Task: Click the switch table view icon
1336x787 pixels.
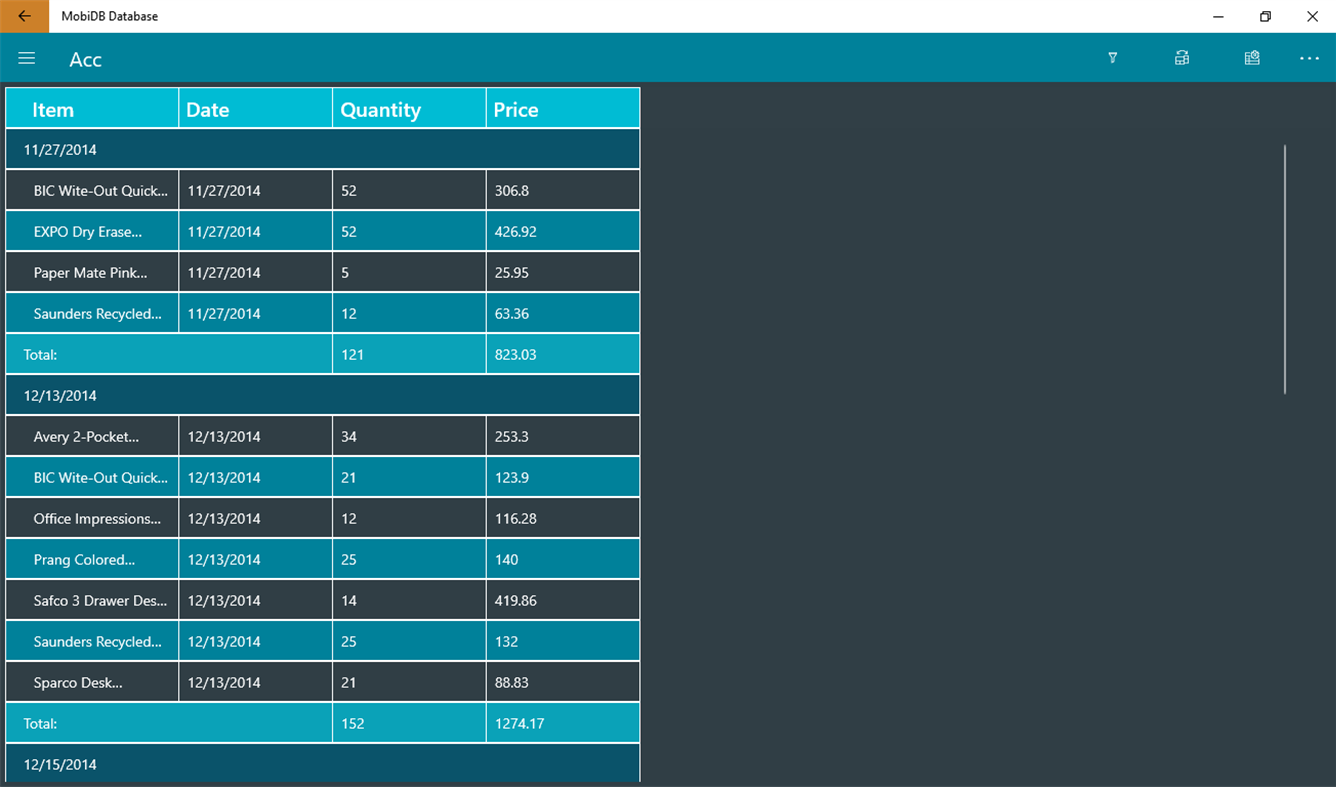Action: click(x=1182, y=59)
